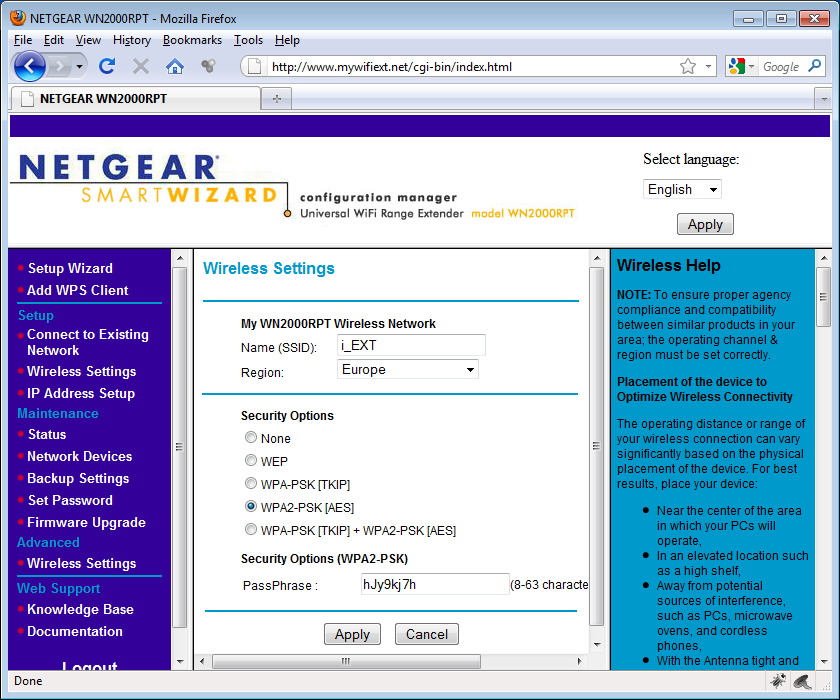Open Network Devices page
This screenshot has height=700, width=840.
pos(79,456)
